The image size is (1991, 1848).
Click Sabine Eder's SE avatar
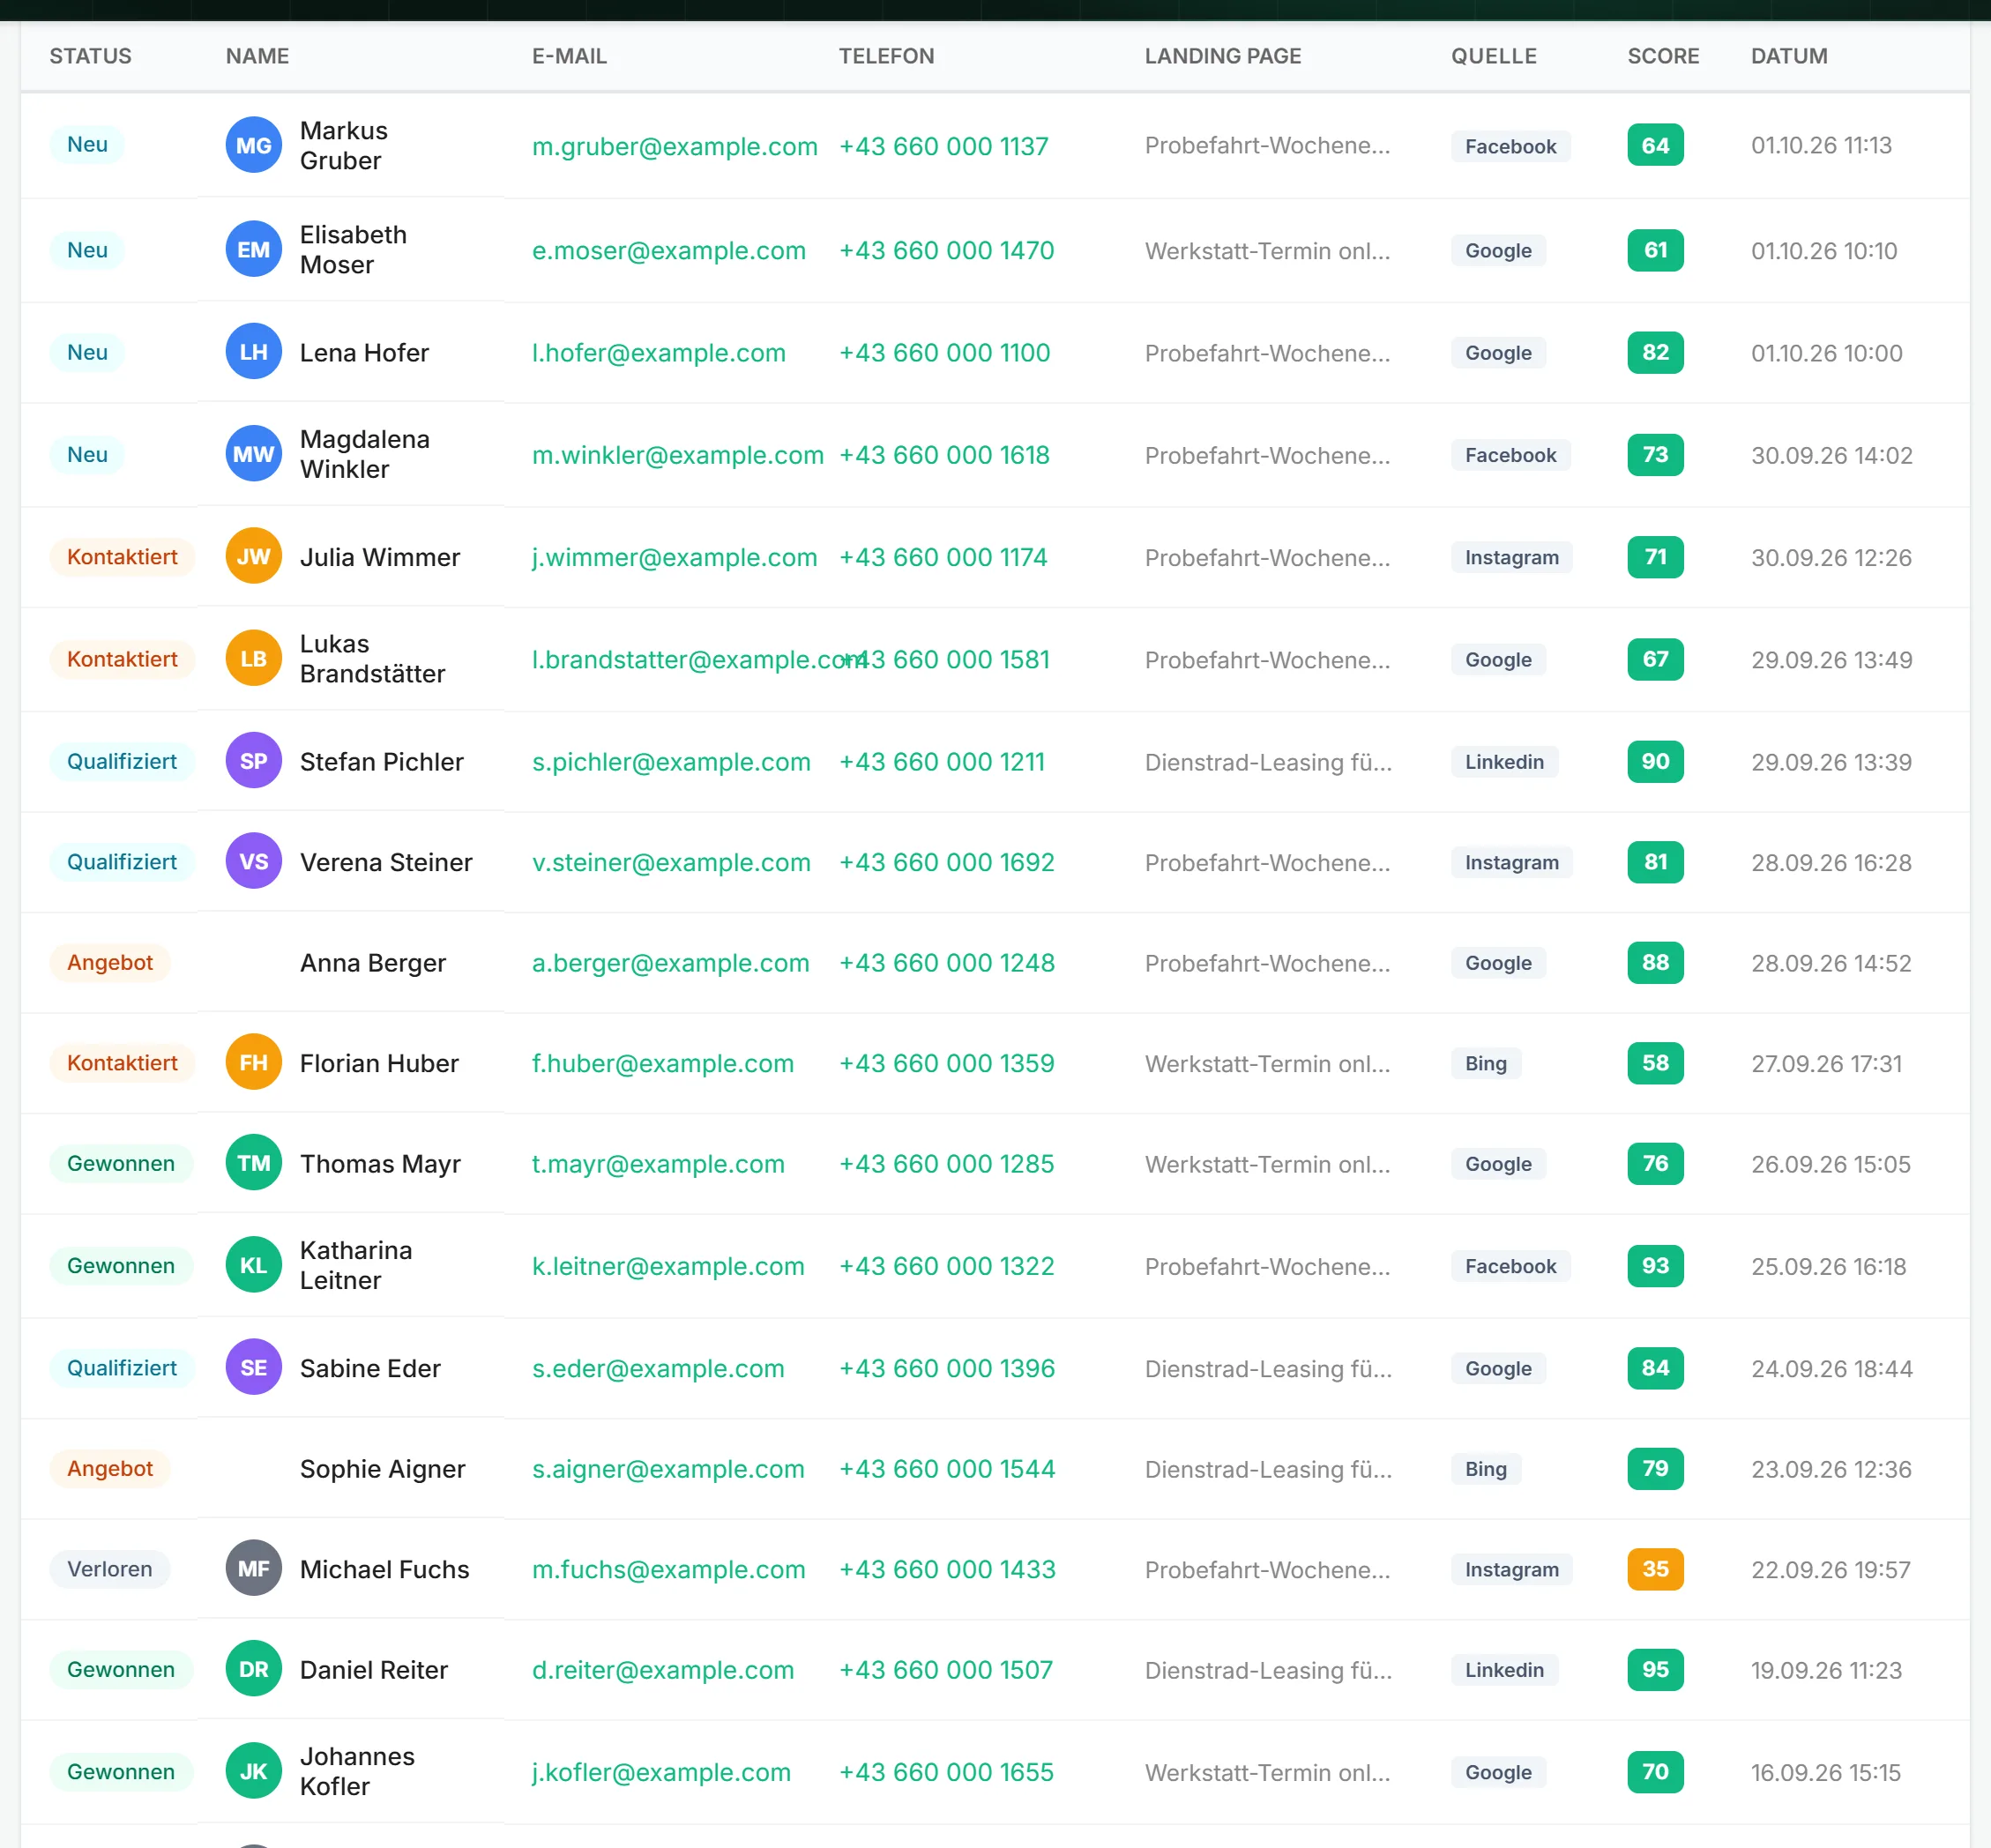coord(253,1367)
